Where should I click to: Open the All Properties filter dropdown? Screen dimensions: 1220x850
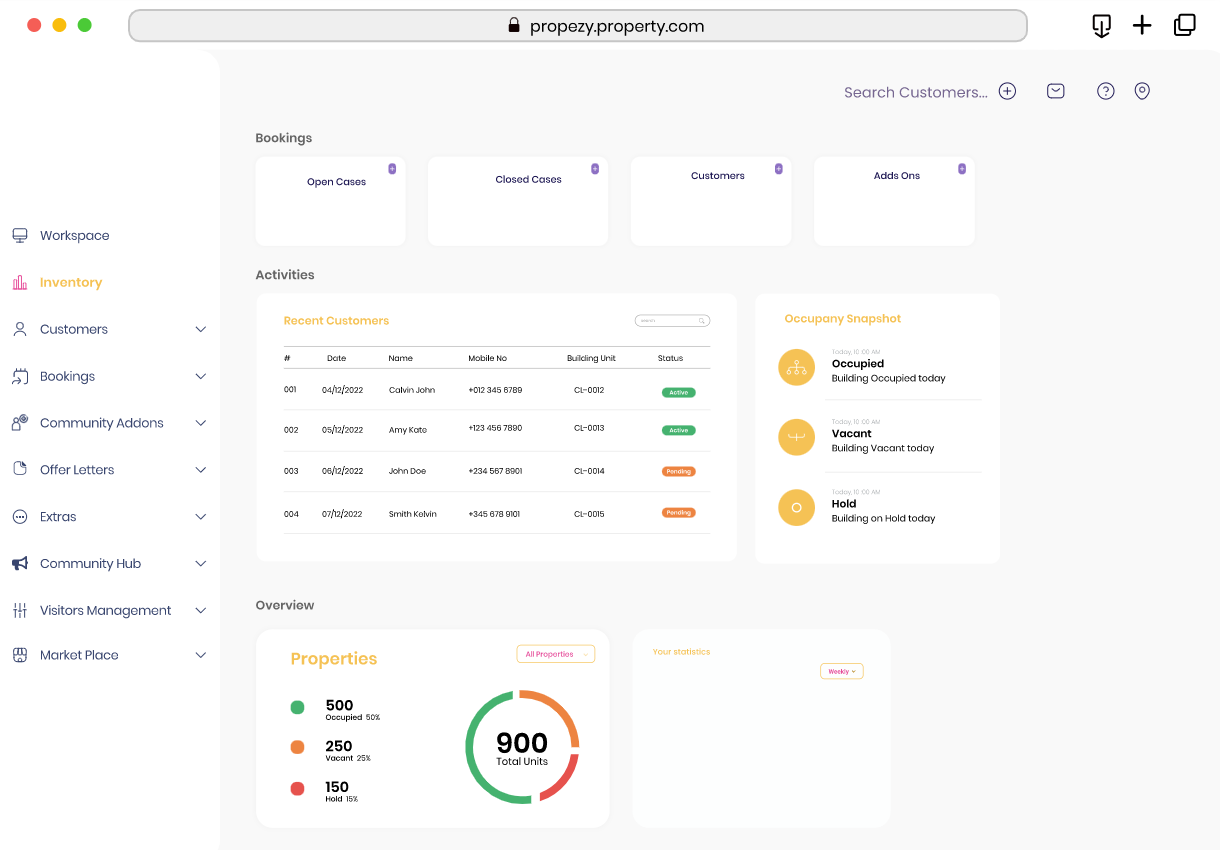[555, 652]
